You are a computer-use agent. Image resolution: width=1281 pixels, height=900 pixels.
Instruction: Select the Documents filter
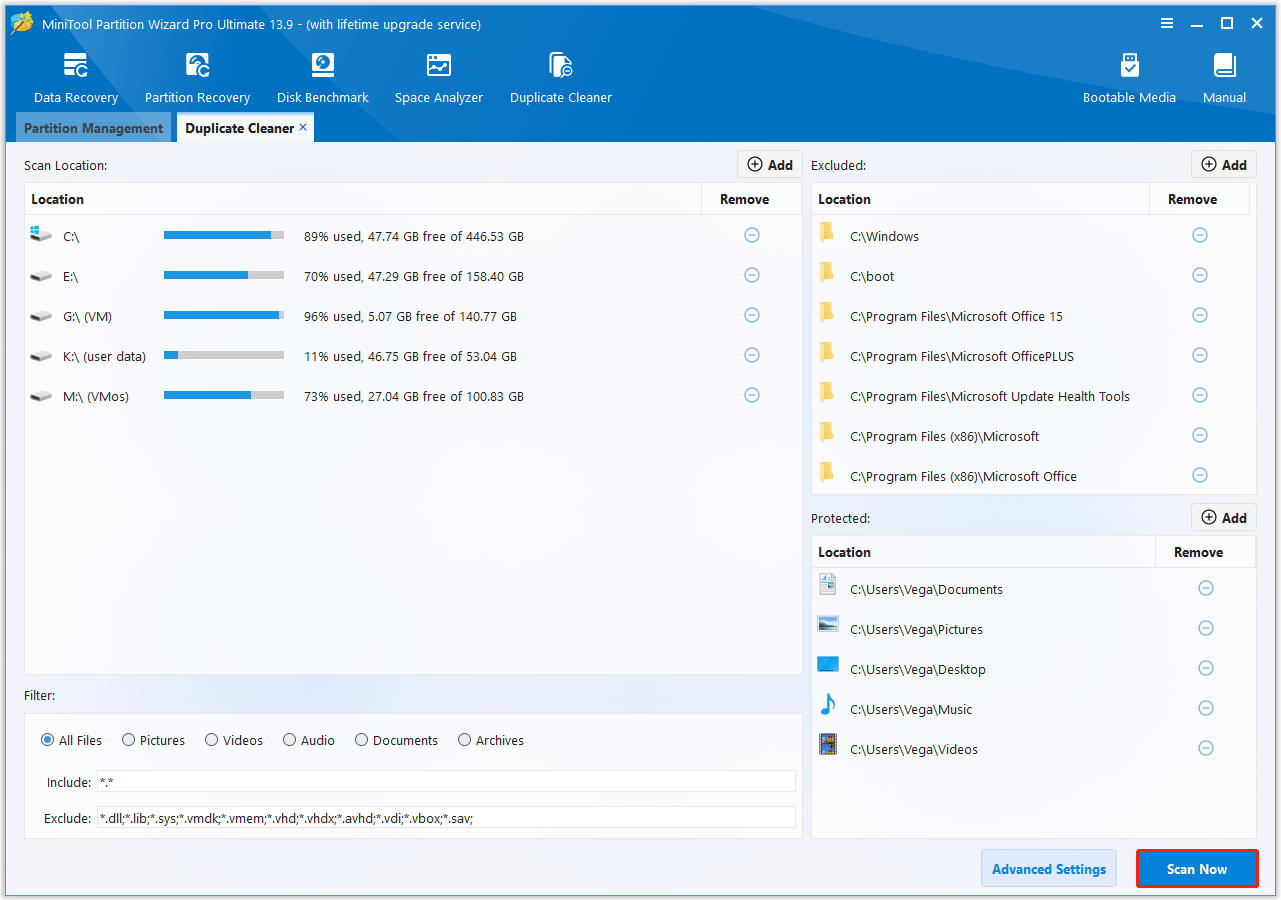396,740
